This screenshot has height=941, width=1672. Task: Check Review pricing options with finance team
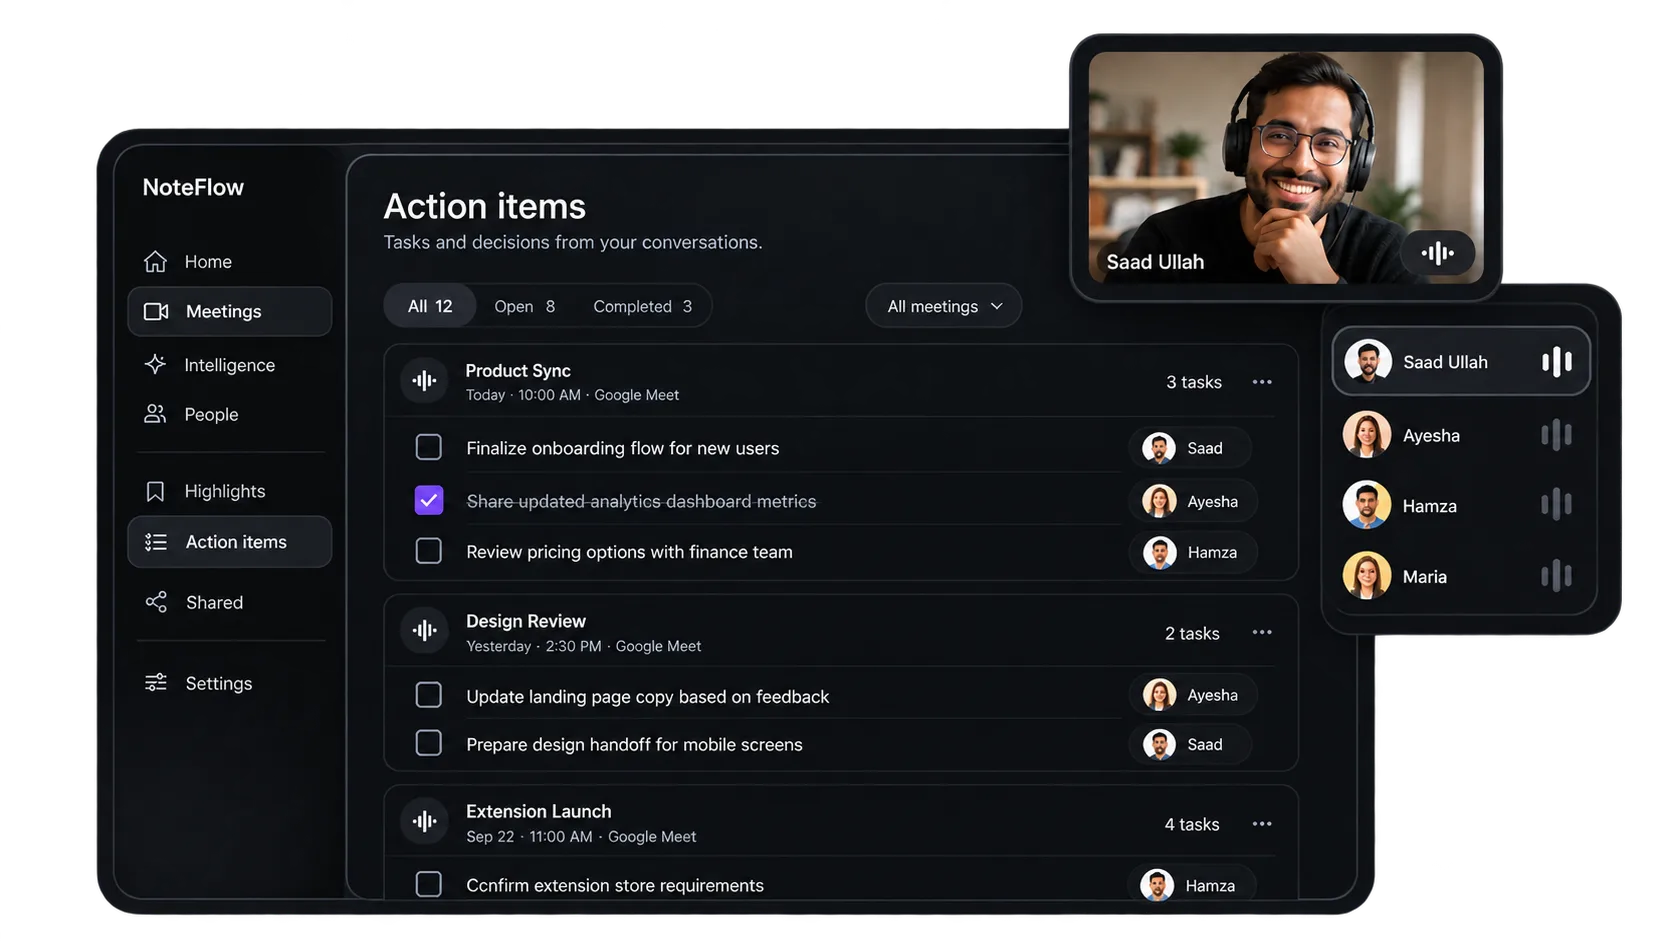tap(429, 551)
